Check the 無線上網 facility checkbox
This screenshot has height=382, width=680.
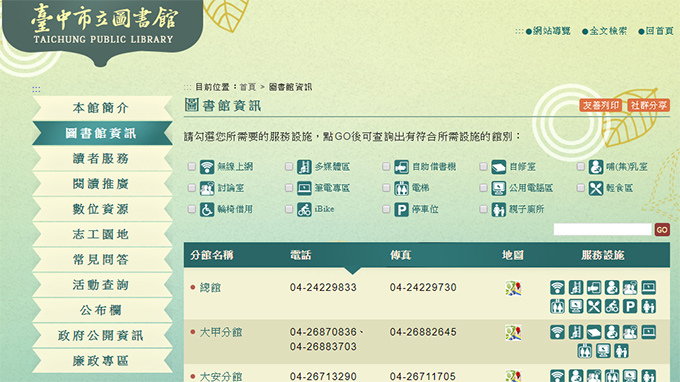coord(192,167)
